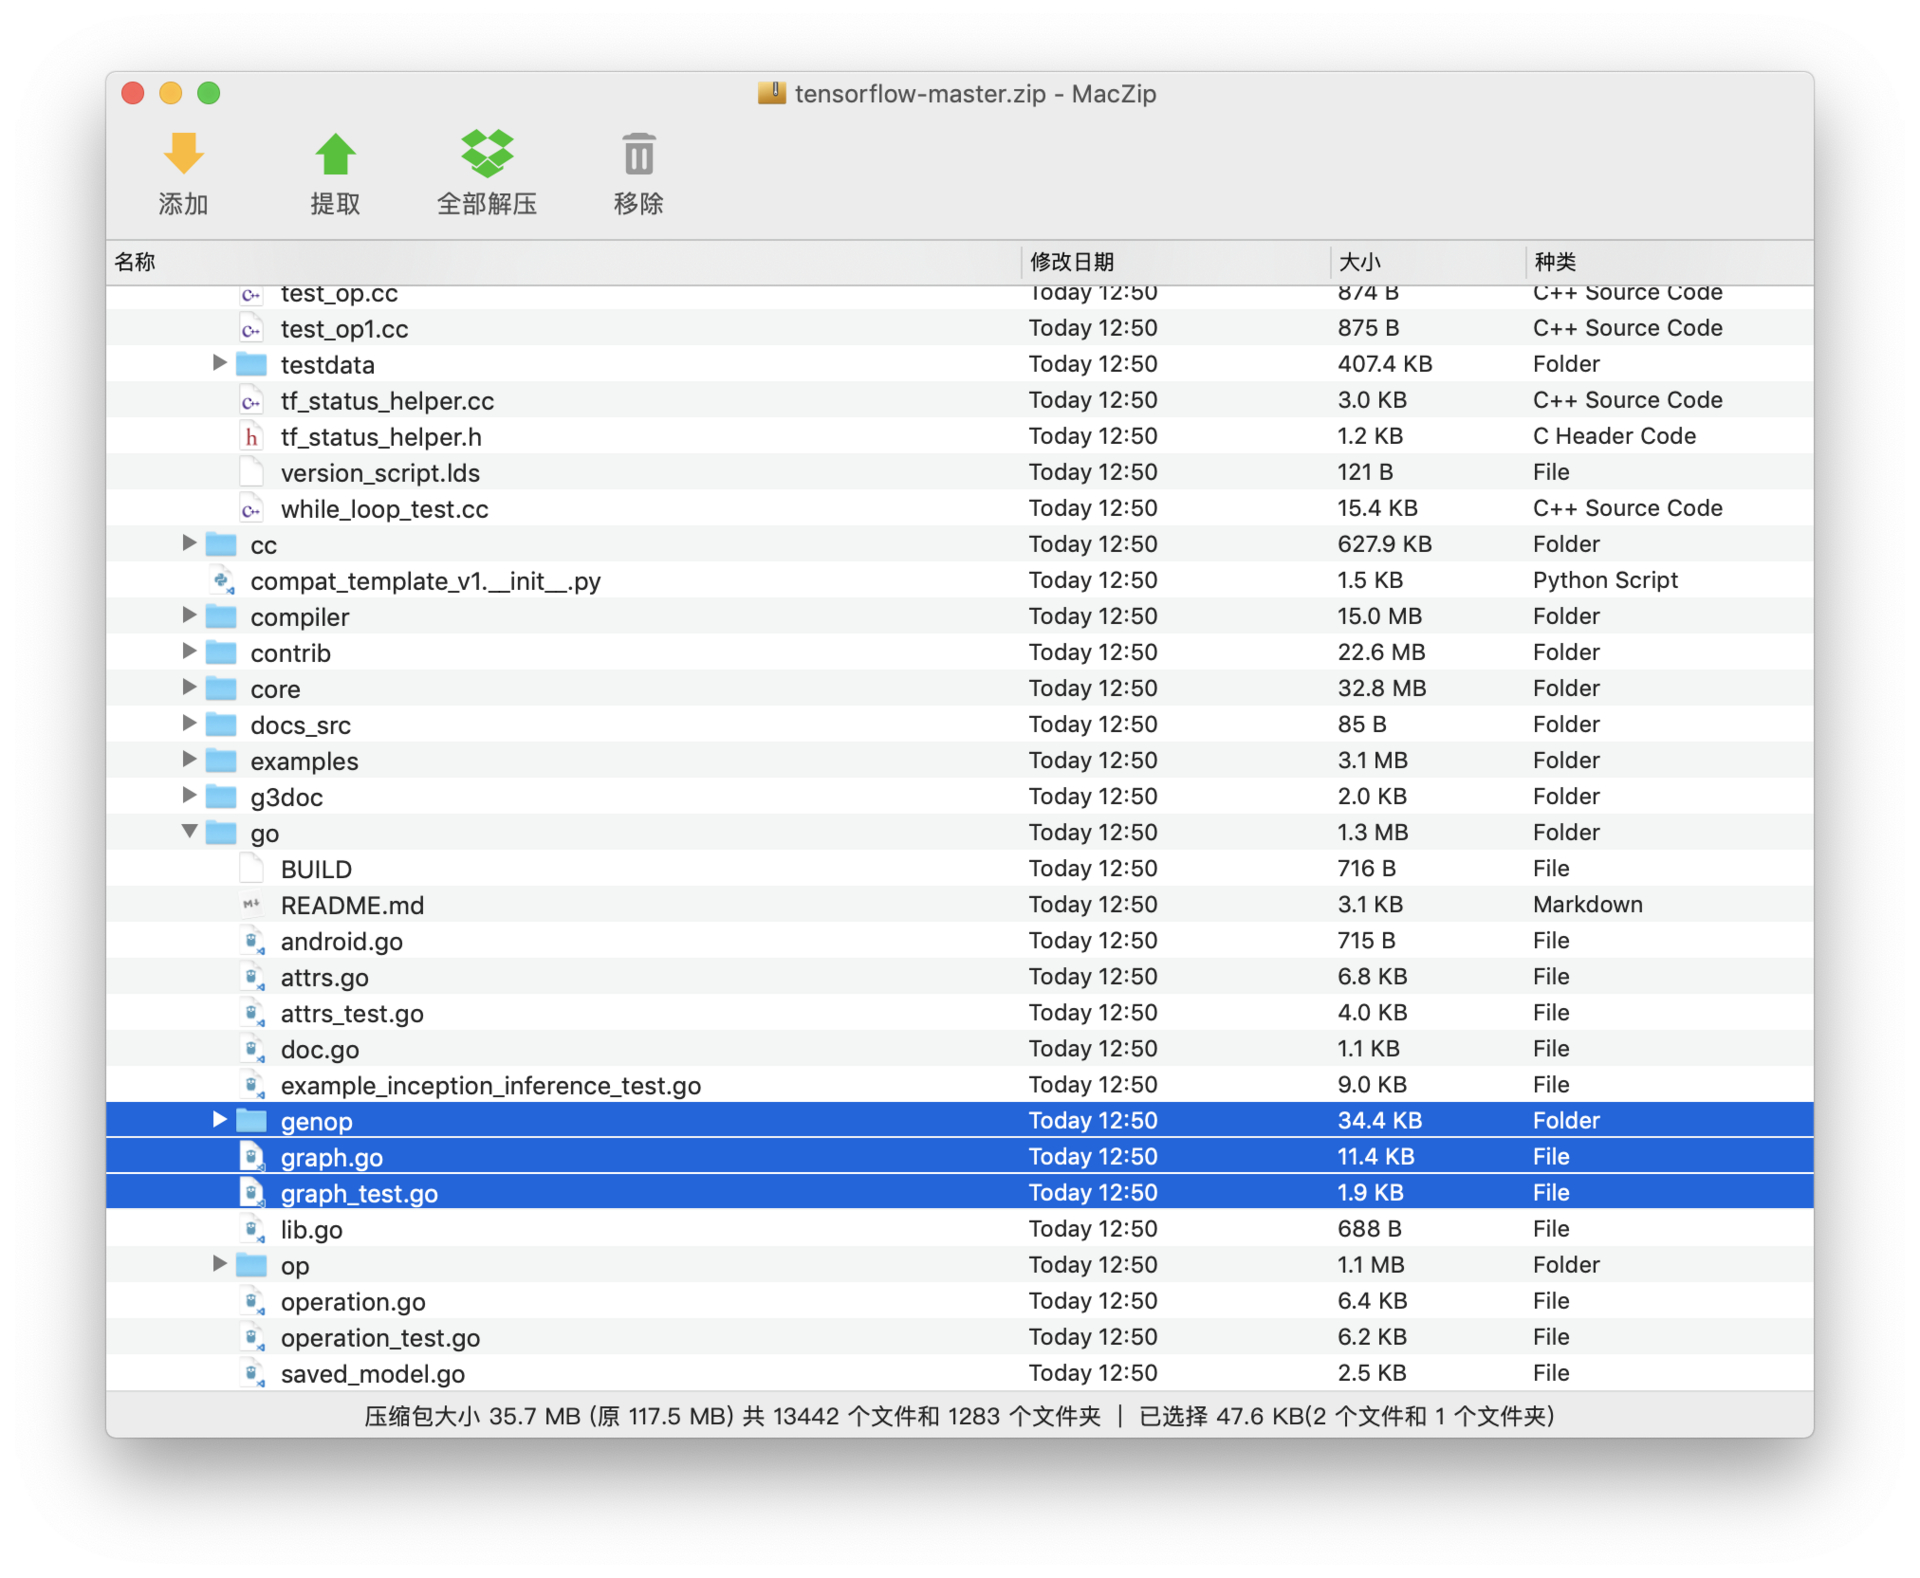The width and height of the screenshot is (1920, 1578).
Task: Click the Remove (移除) trash icon
Action: [x=639, y=155]
